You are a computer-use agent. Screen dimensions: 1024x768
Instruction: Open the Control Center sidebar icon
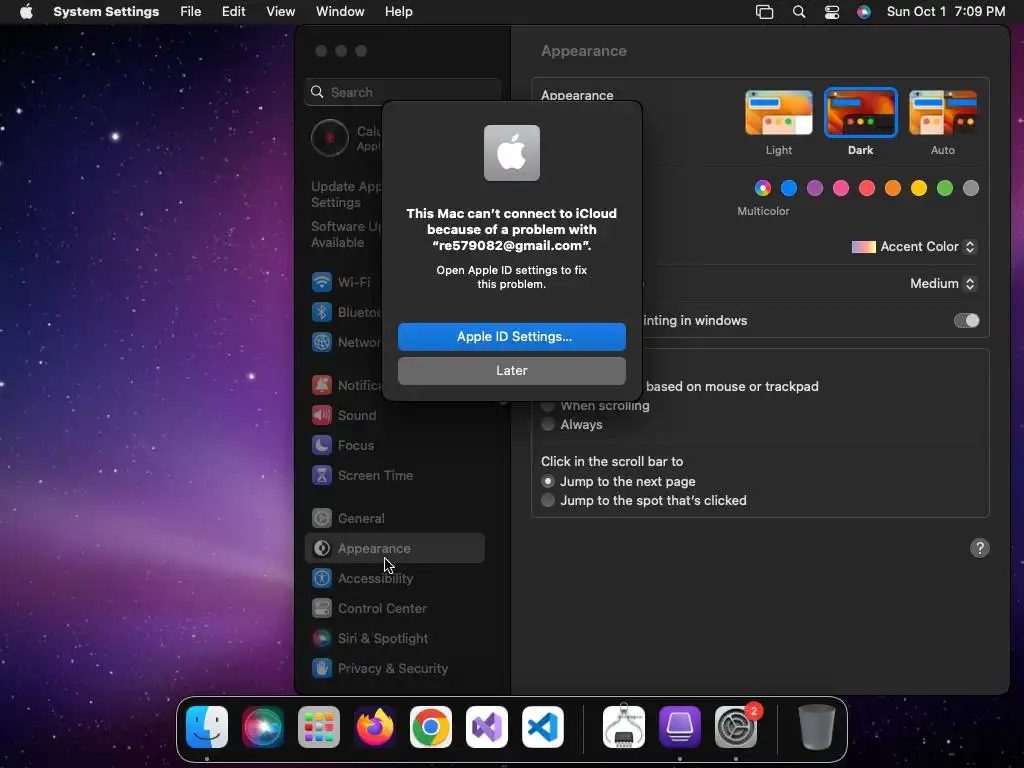pos(321,609)
